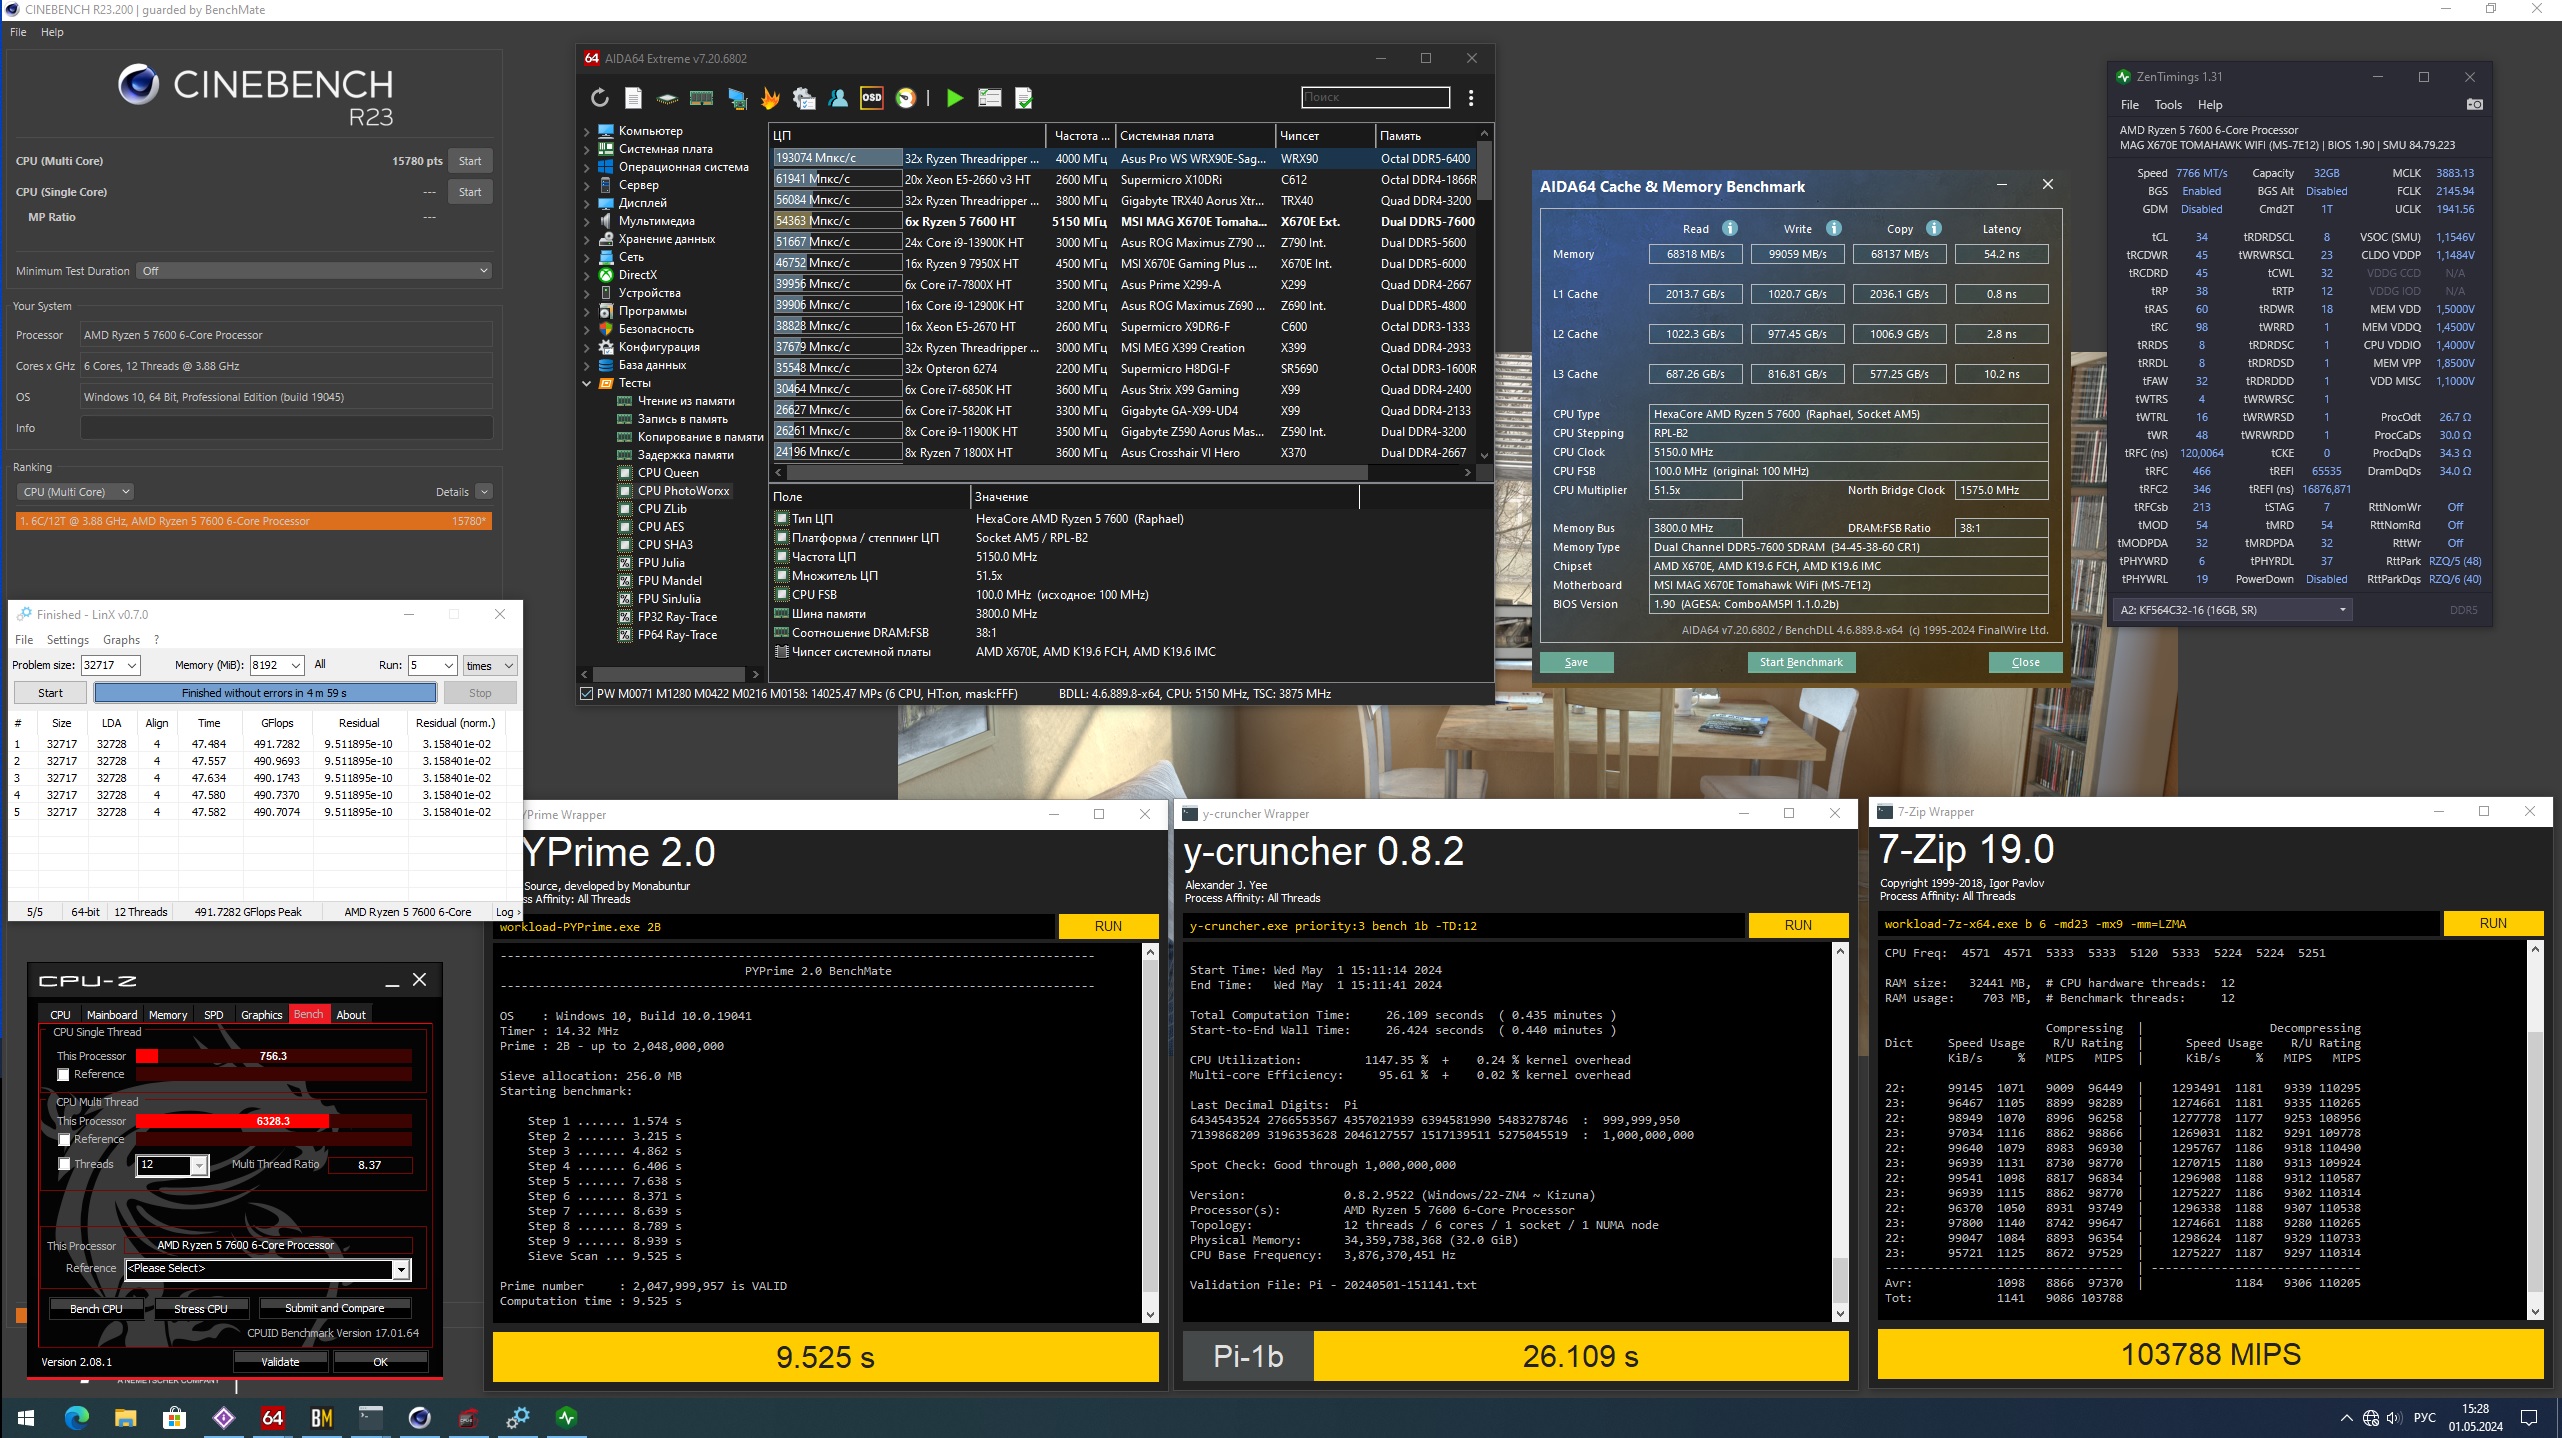
Task: Open Minimum Test Duration dropdown
Action: click(314, 271)
